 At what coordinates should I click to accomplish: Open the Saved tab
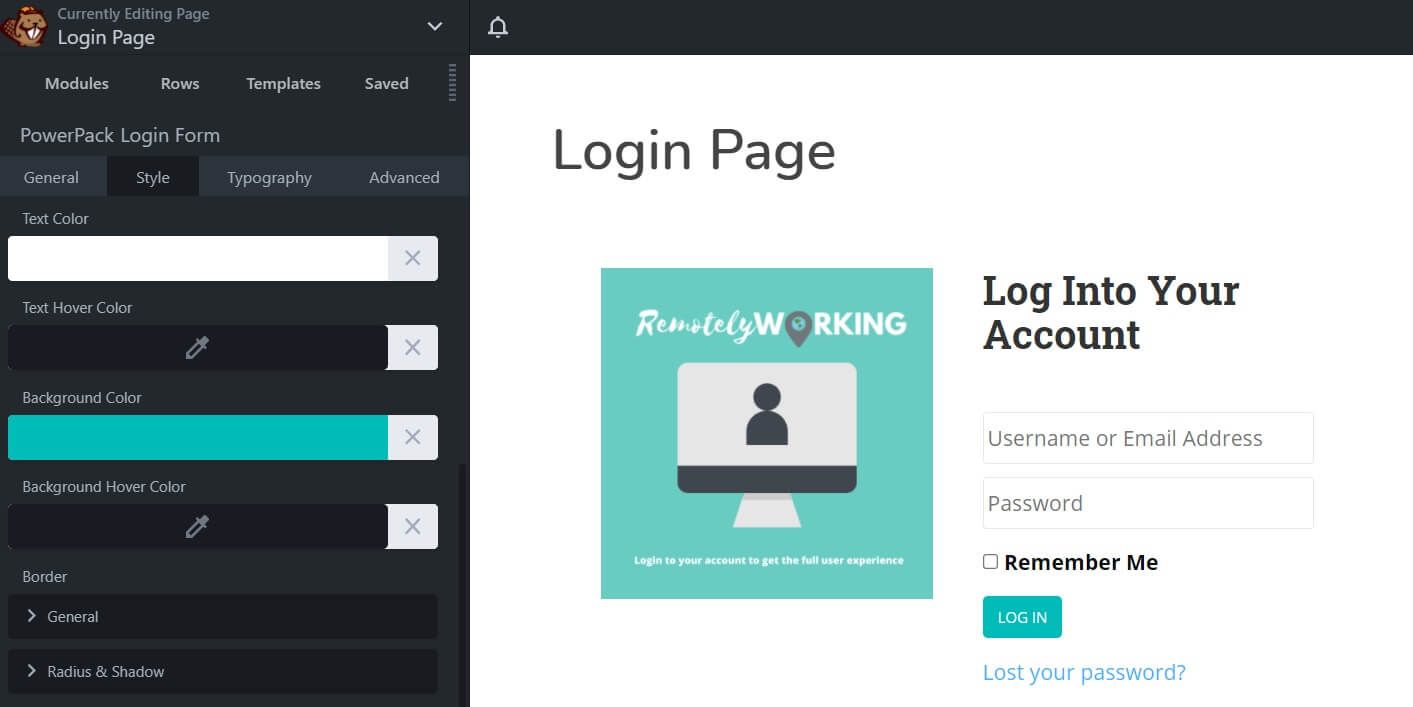(x=387, y=83)
